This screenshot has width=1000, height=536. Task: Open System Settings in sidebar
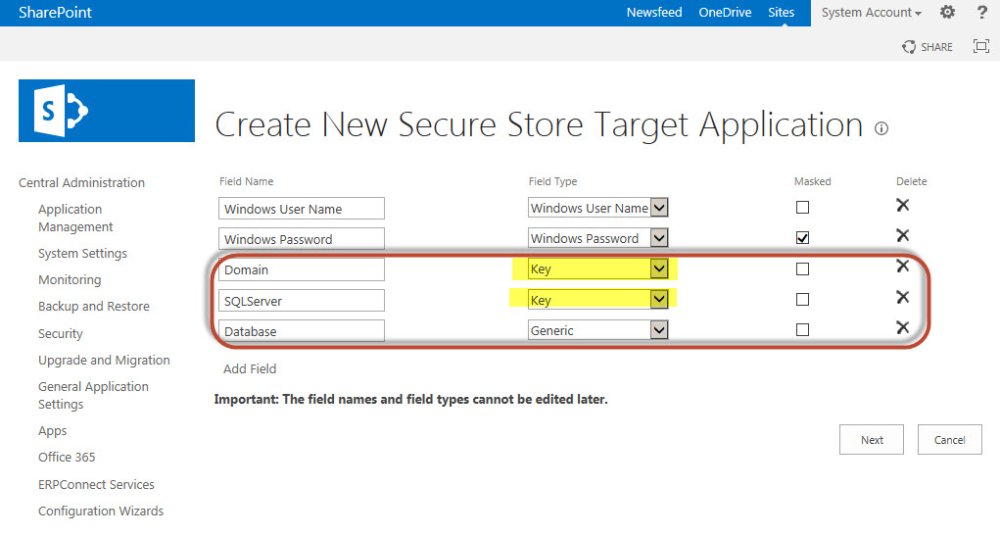[x=82, y=253]
